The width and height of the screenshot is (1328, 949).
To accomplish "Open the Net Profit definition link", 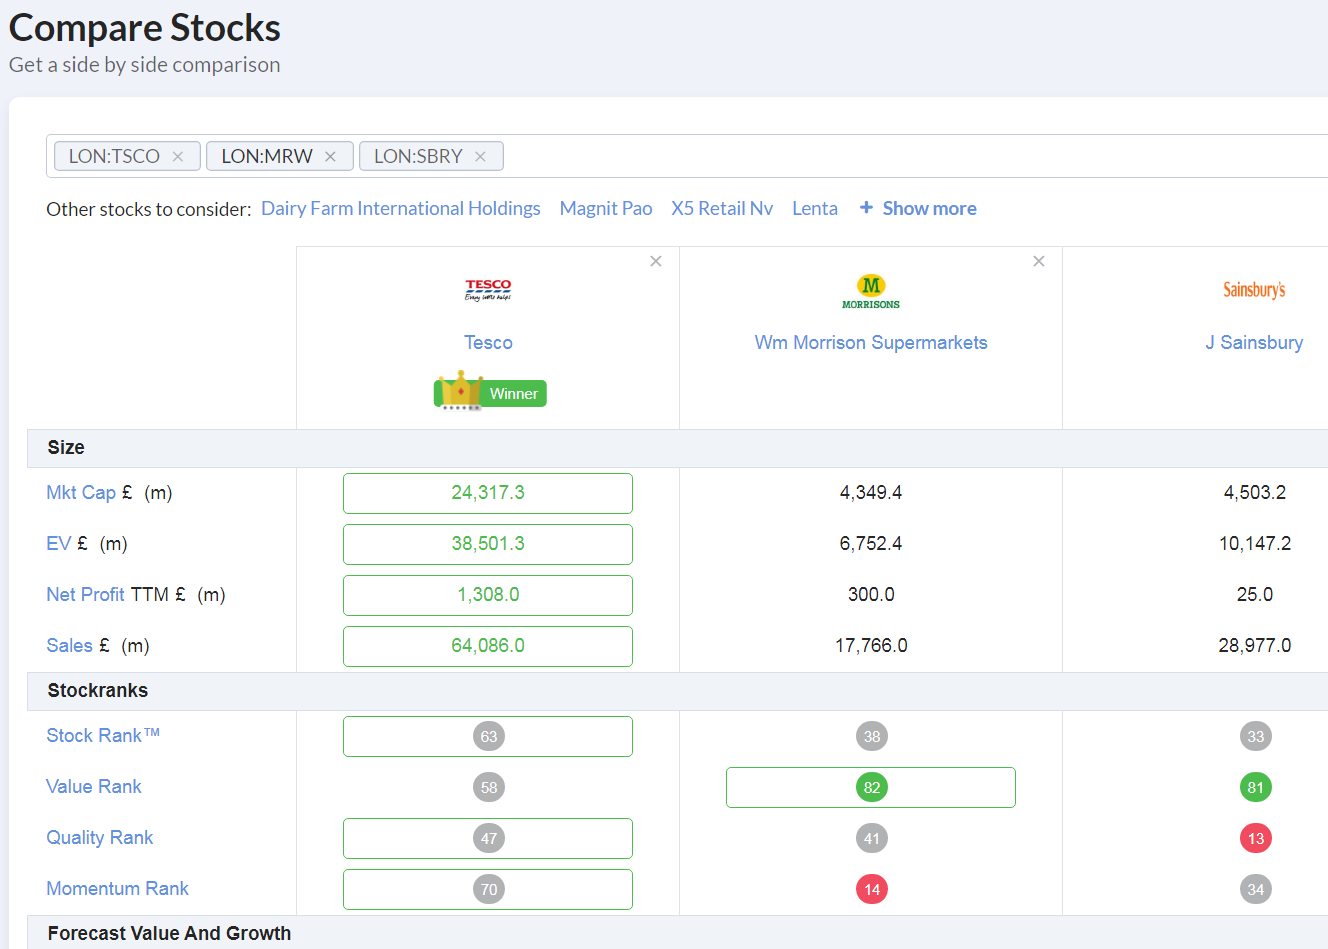I will click(x=85, y=595).
